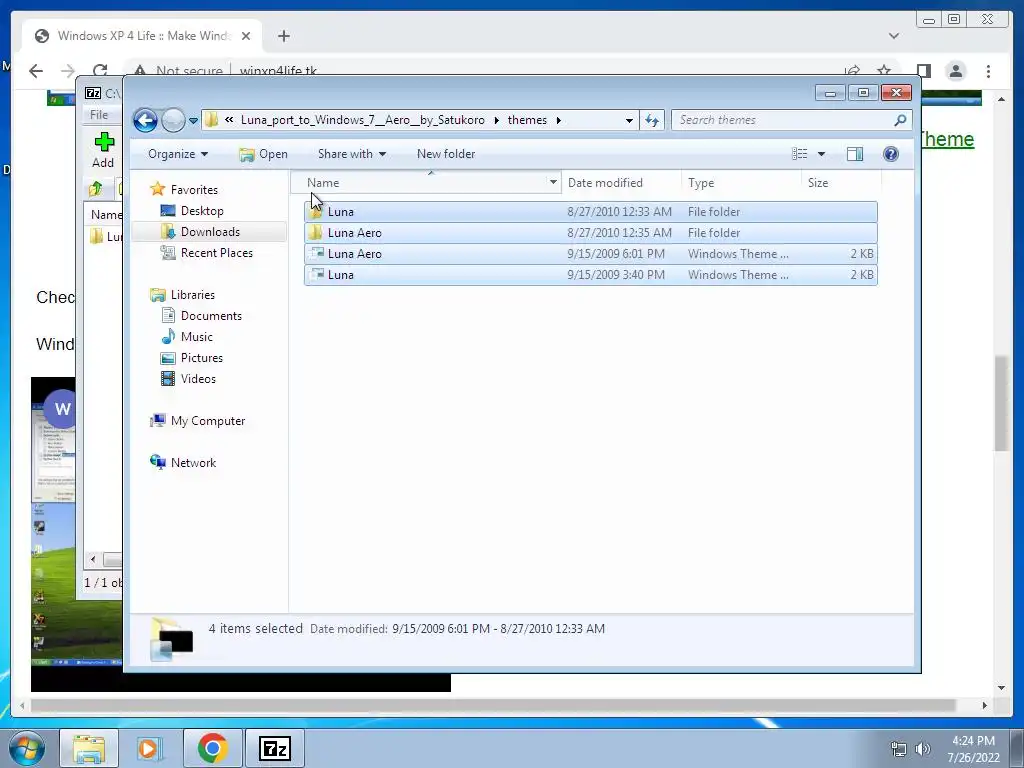
Task: Open the Name column filter dropdown arrow
Action: click(x=553, y=182)
